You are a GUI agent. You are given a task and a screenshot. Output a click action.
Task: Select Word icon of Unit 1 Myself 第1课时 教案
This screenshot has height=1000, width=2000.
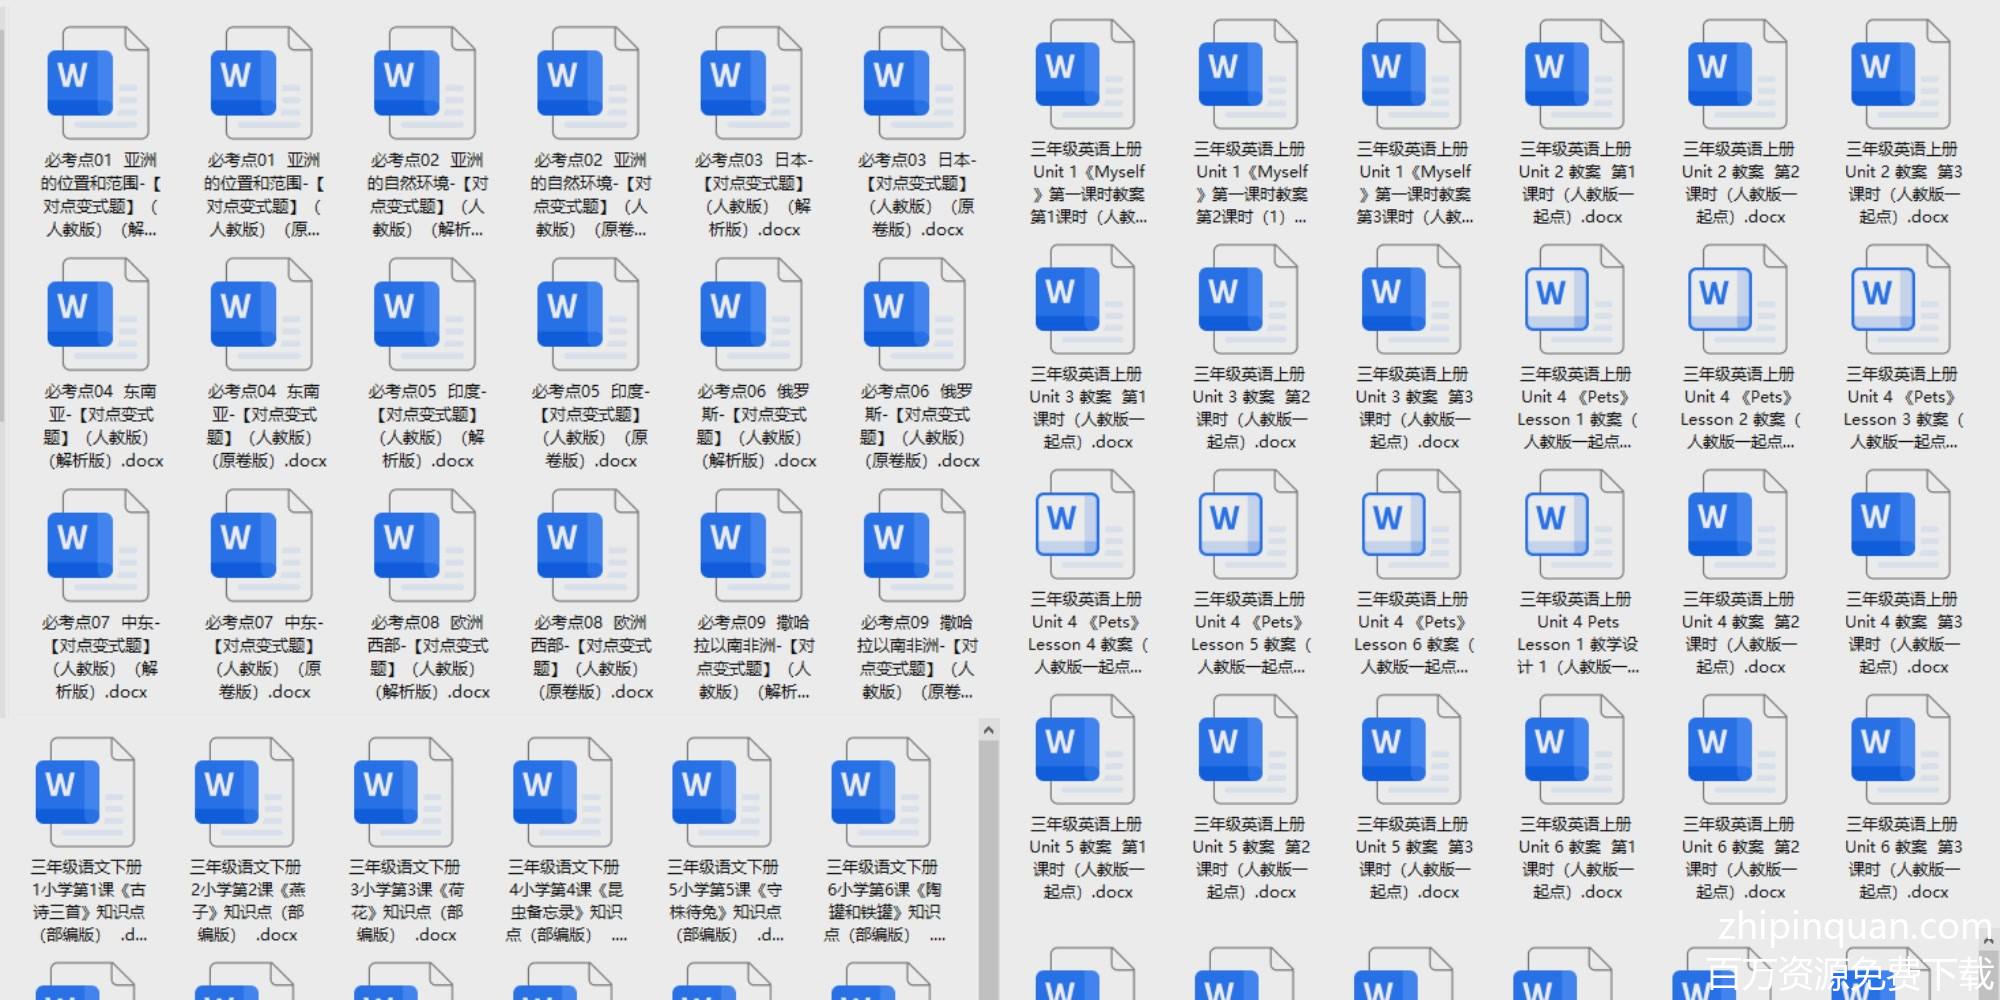(x=1086, y=75)
